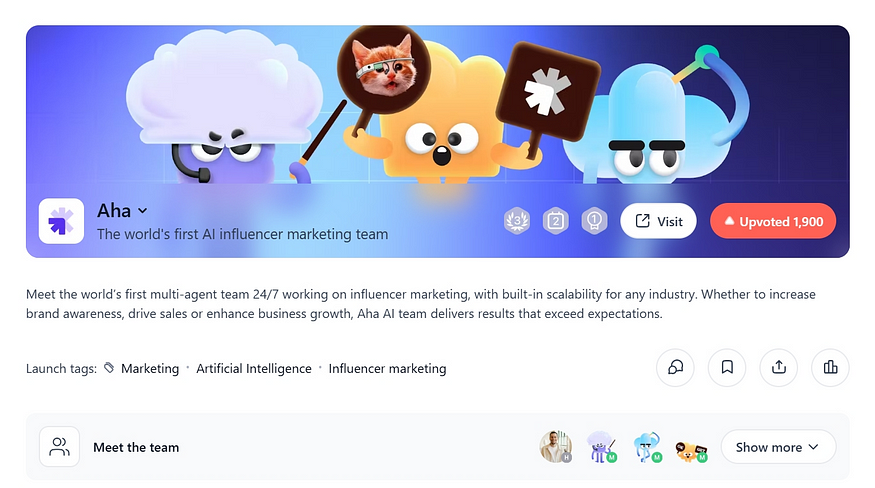
Task: Toggle the Upvoted 1,900 button
Action: 773,221
